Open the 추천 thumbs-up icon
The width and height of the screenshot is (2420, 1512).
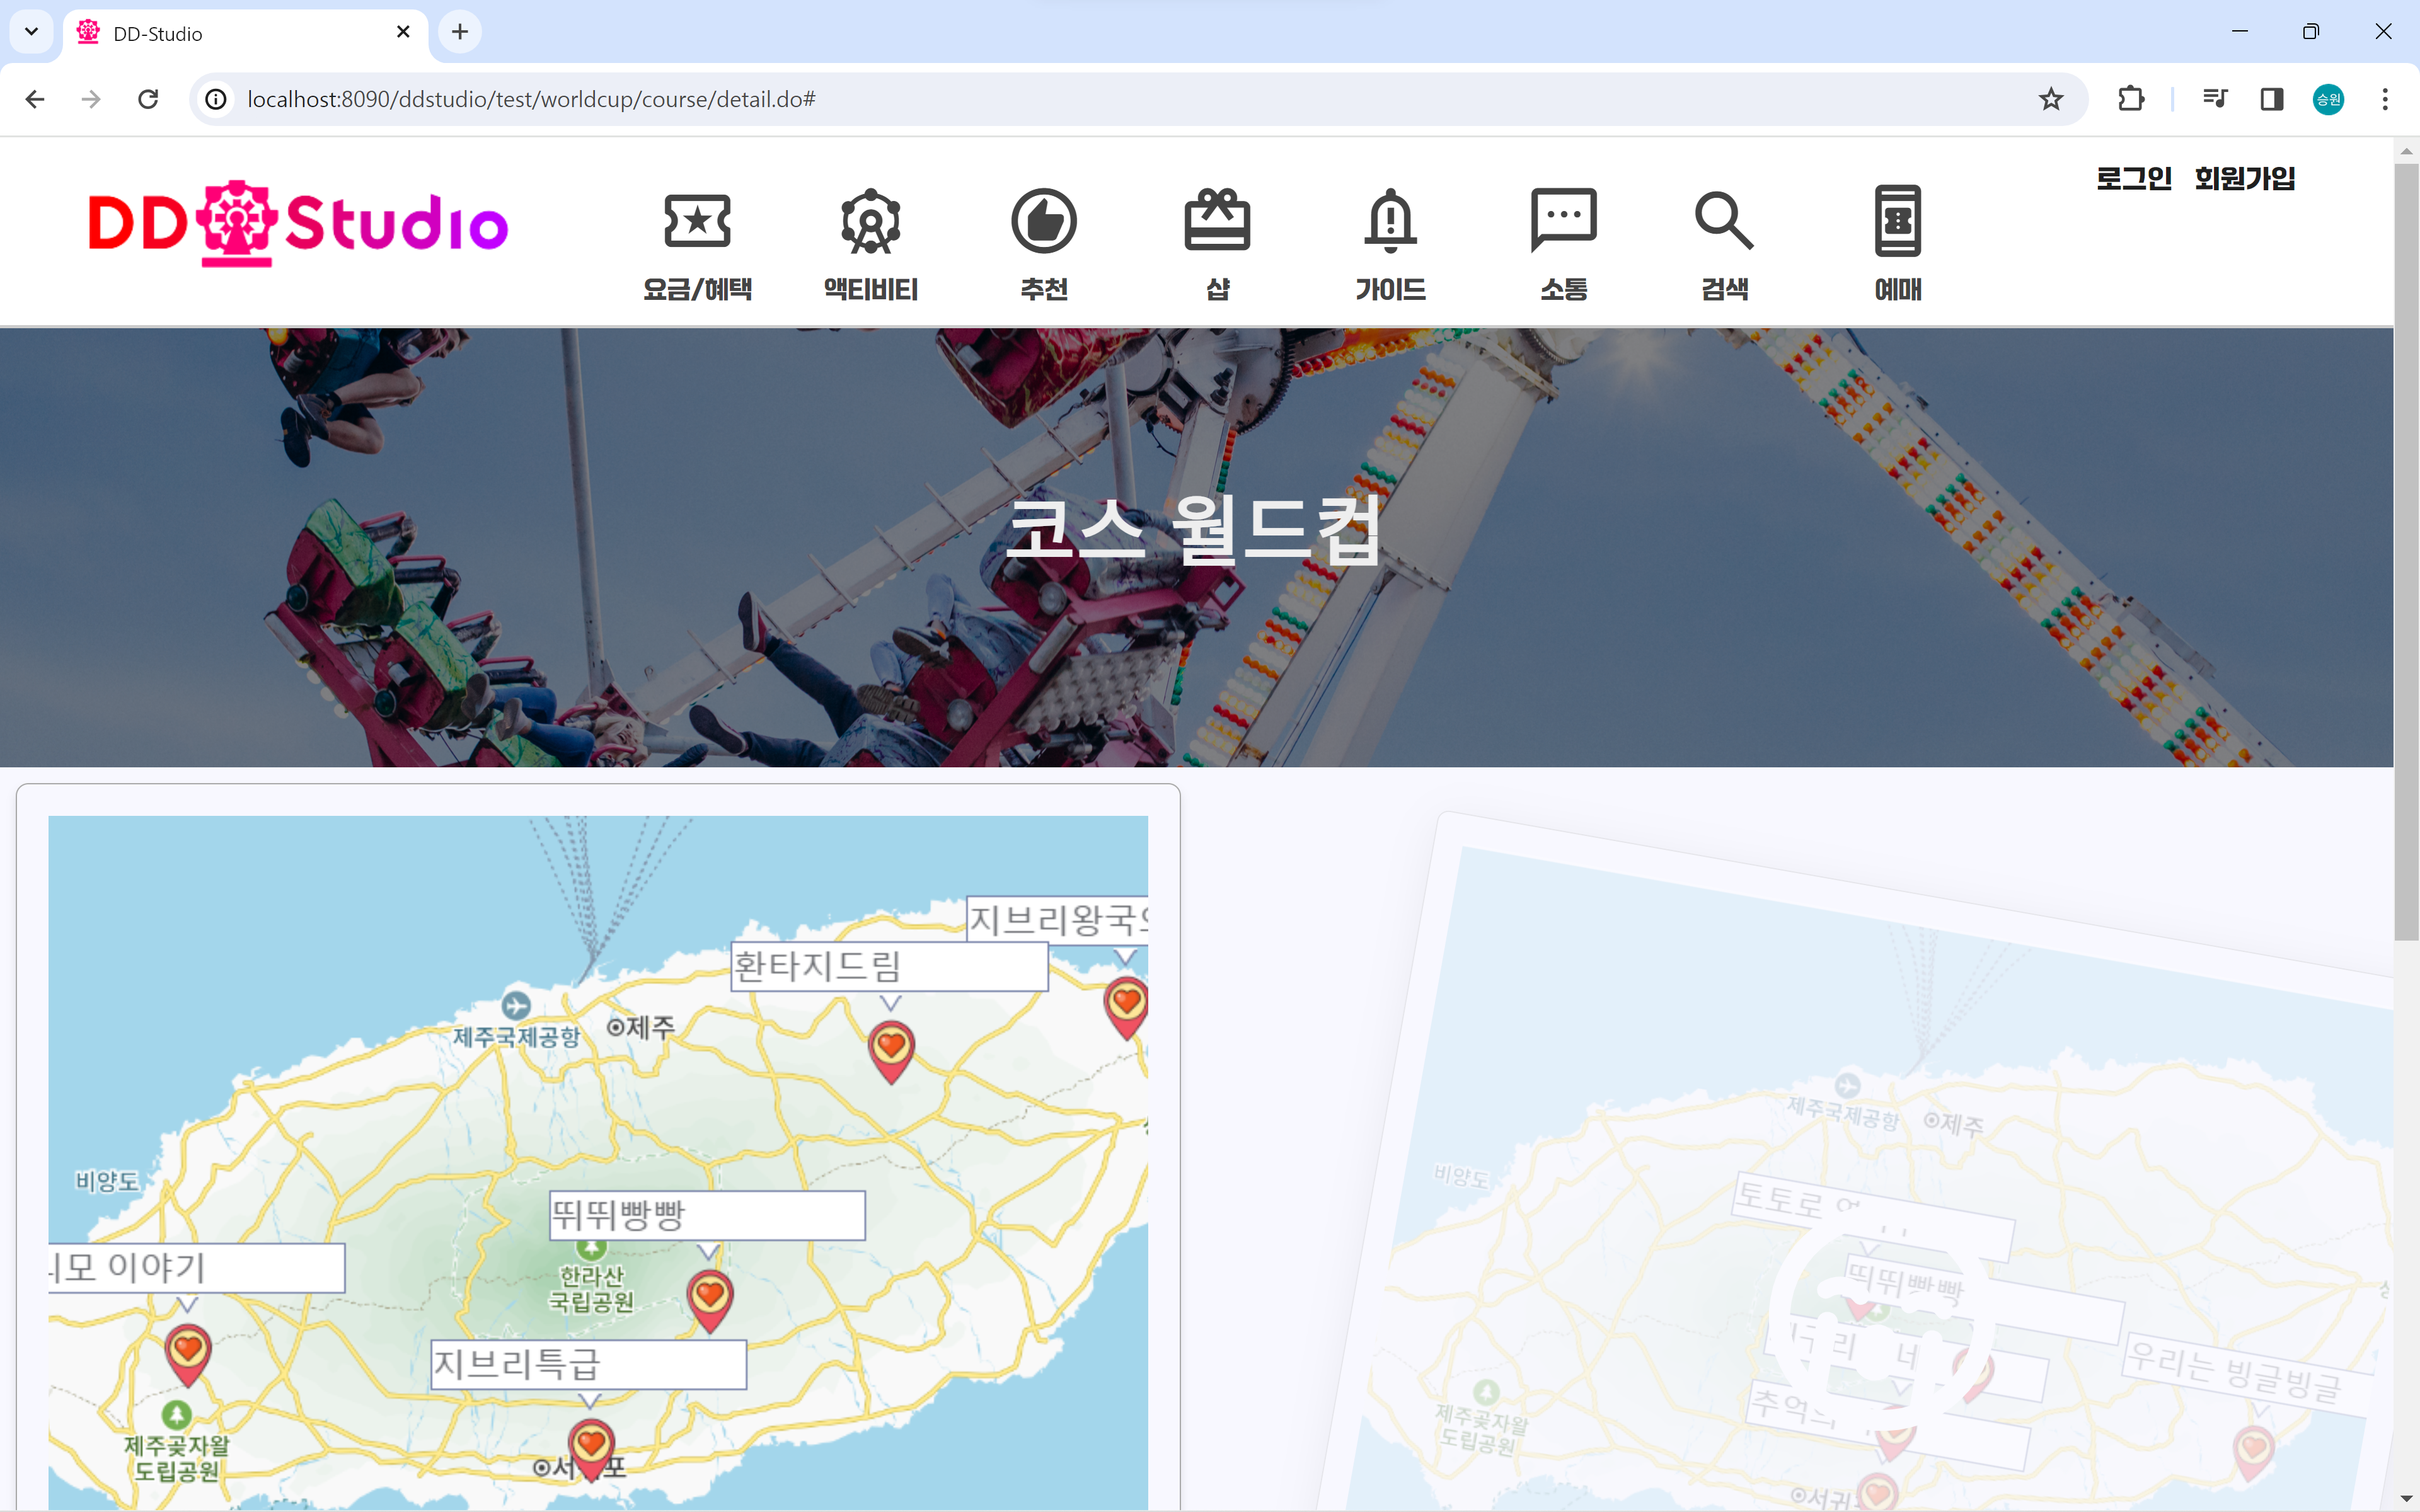click(x=1044, y=220)
